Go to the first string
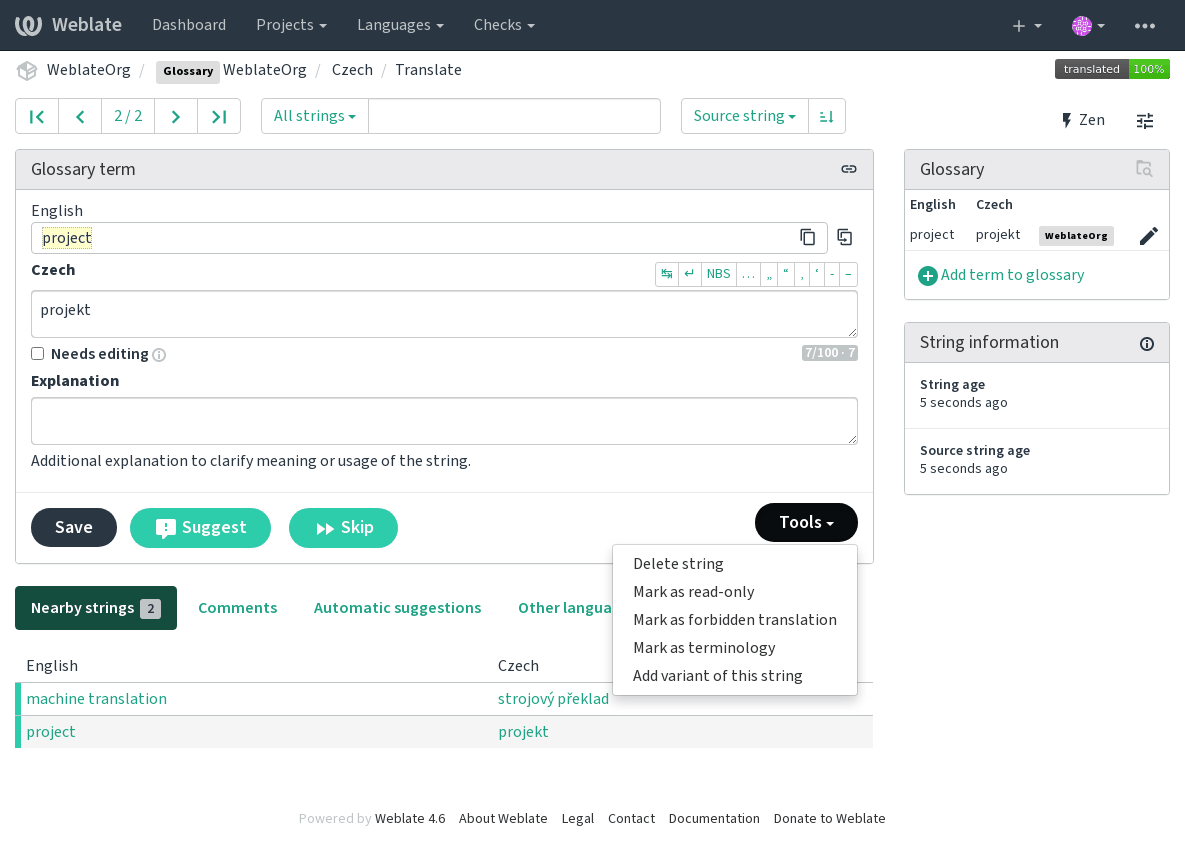This screenshot has width=1185, height=856. (37, 116)
